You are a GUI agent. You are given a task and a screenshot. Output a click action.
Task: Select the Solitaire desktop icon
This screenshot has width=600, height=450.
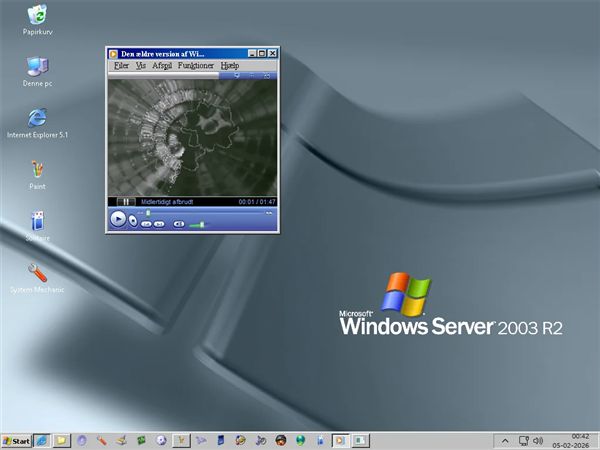point(37,226)
